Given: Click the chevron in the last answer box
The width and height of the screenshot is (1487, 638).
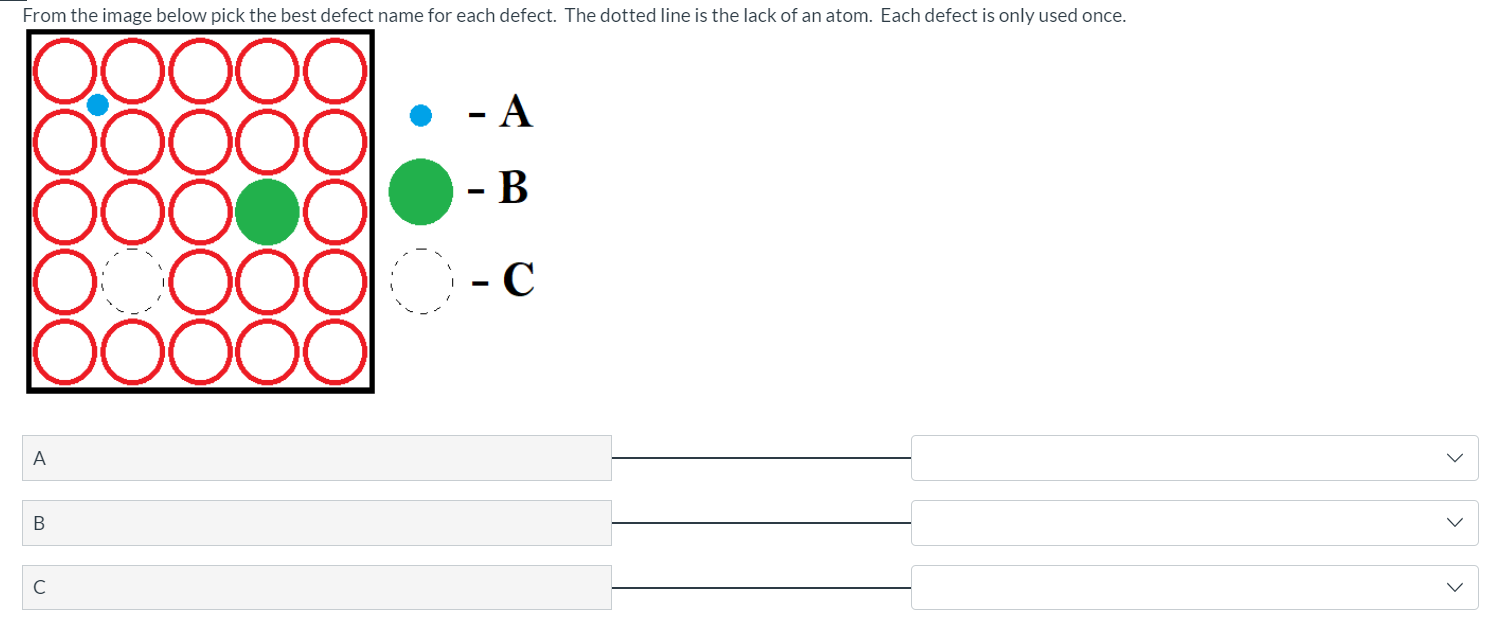Looking at the screenshot, I should [1453, 587].
